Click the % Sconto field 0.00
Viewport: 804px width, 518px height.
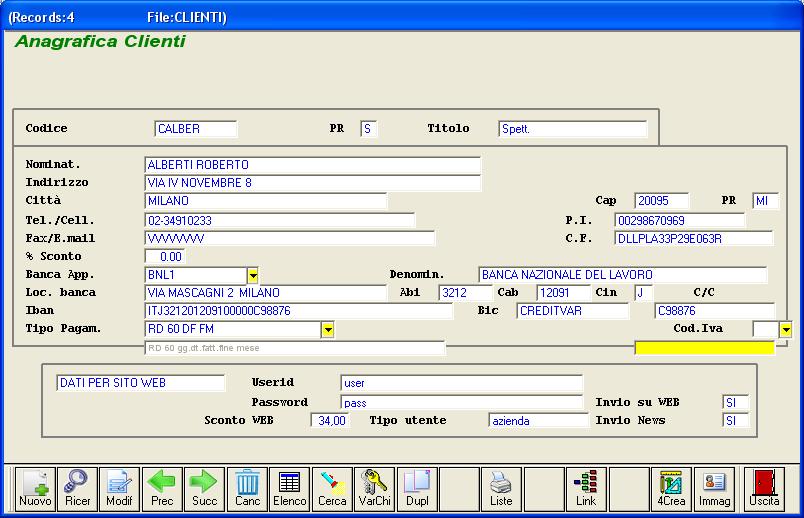click(x=165, y=256)
